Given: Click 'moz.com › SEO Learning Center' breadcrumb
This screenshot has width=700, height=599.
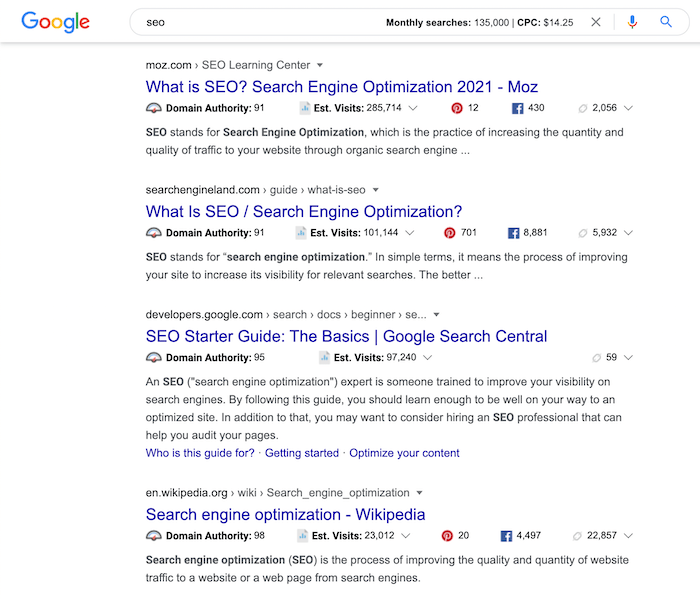Looking at the screenshot, I should [x=228, y=65].
